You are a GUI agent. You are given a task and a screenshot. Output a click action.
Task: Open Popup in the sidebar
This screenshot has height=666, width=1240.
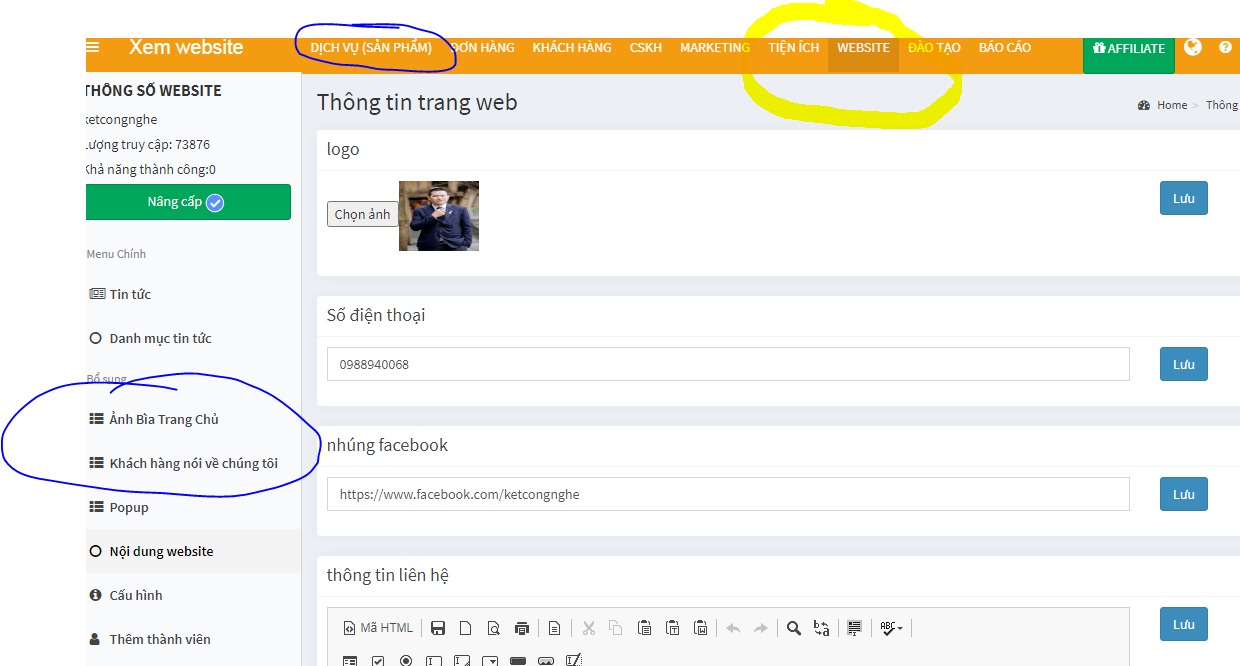(x=129, y=507)
